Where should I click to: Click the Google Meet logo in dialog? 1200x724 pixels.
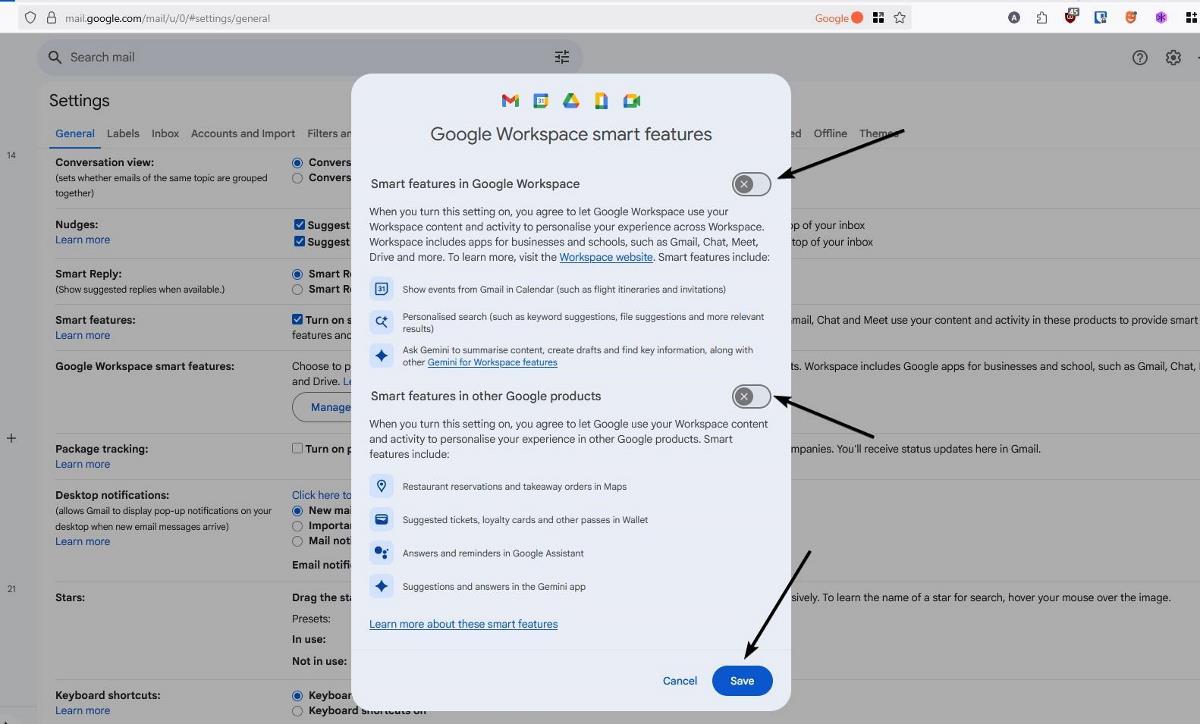point(631,101)
